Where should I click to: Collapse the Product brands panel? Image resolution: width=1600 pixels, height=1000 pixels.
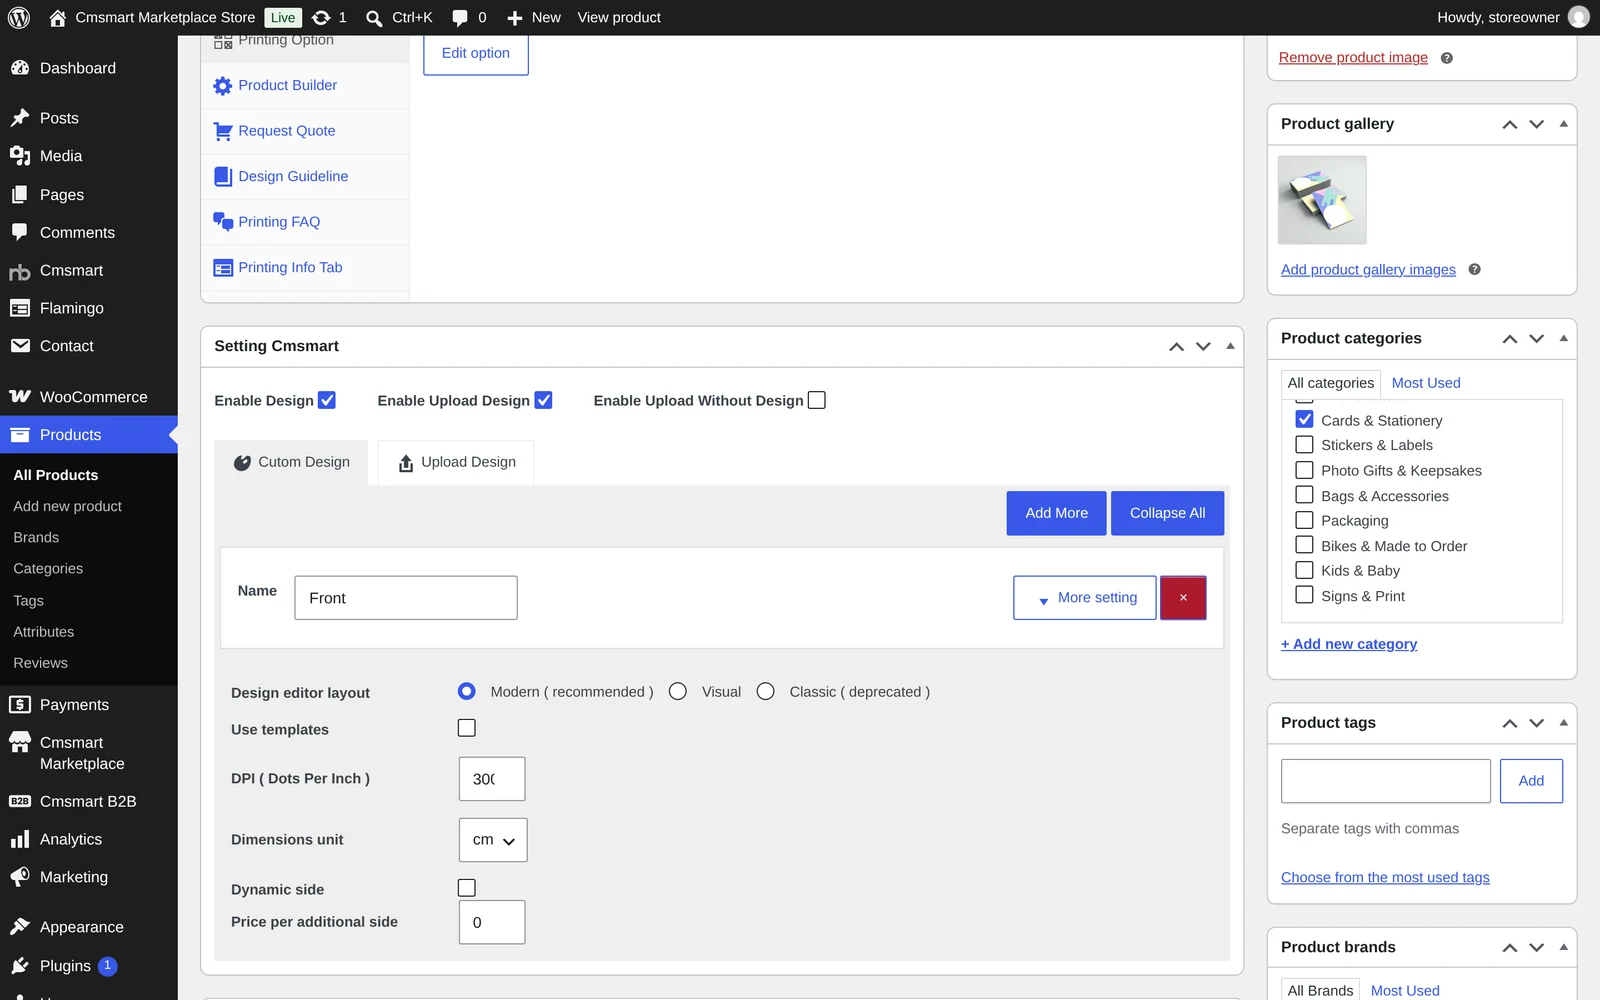(x=1564, y=947)
